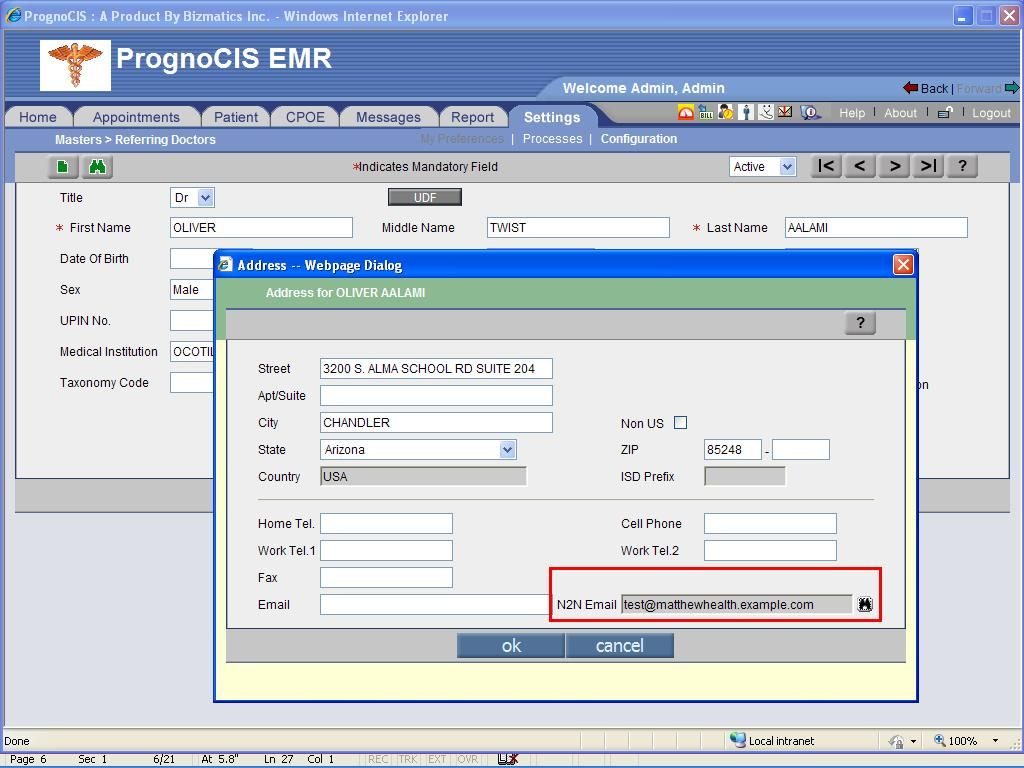Click in the Last Name field

876,227
